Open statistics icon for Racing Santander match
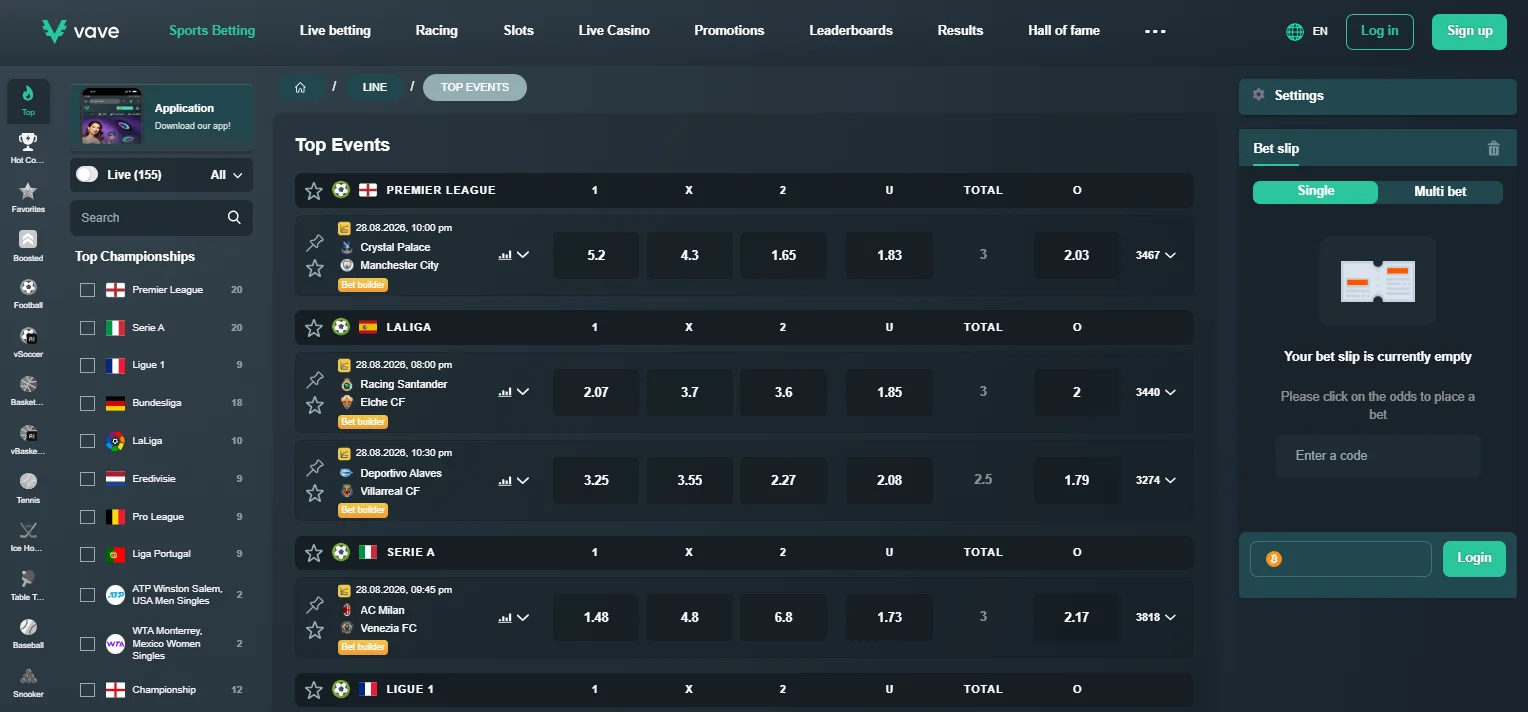The image size is (1528, 712). pos(505,392)
